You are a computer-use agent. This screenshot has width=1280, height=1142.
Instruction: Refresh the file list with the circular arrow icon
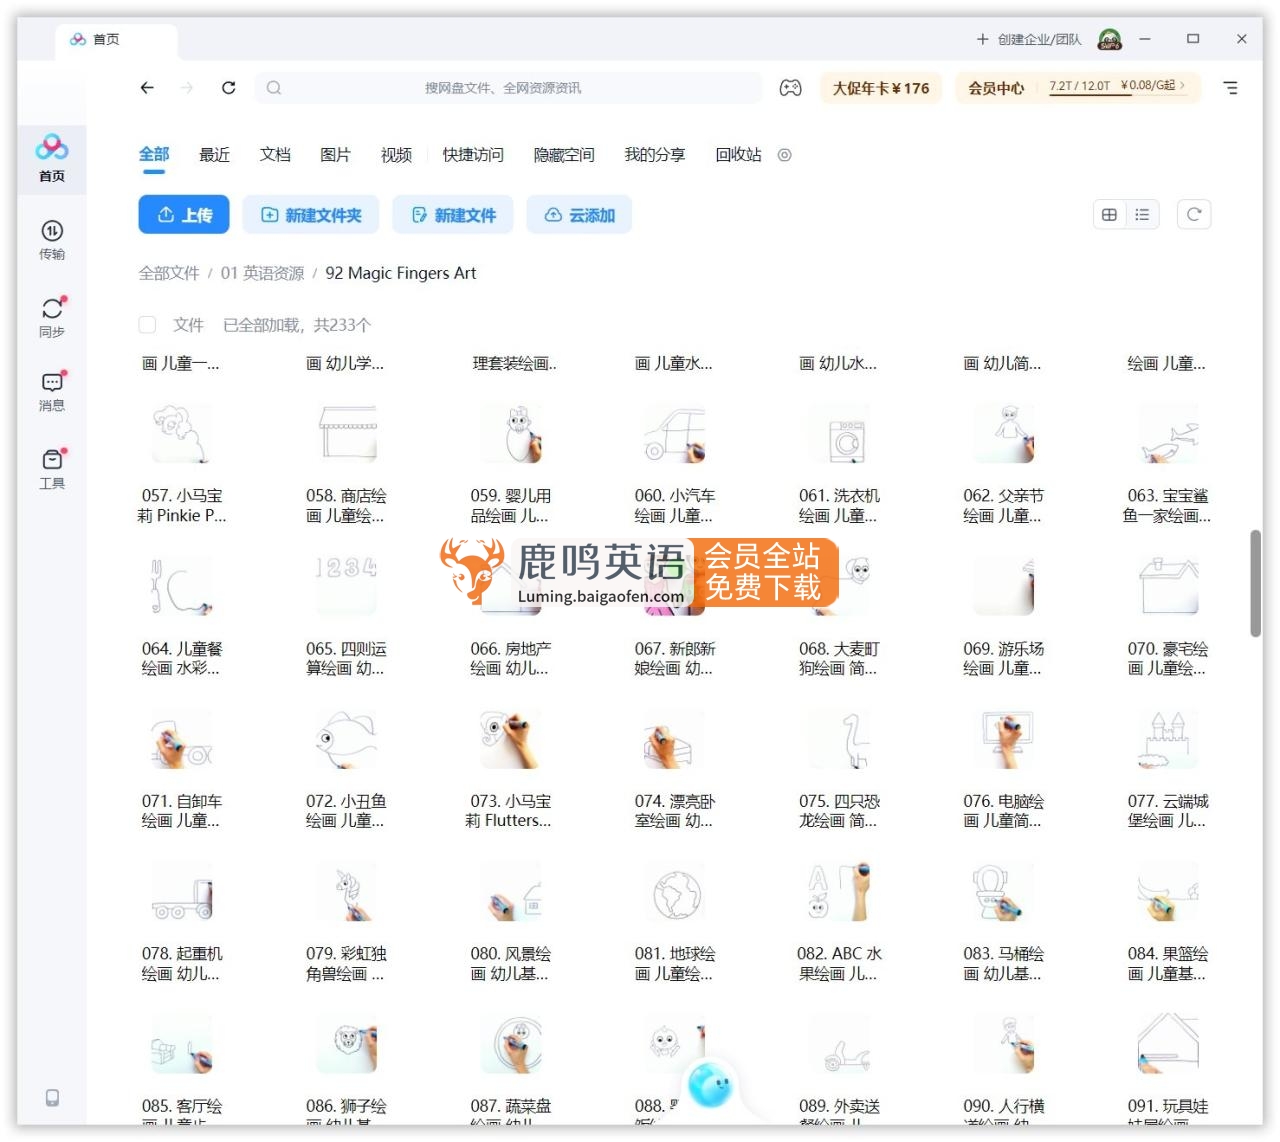(x=1194, y=214)
